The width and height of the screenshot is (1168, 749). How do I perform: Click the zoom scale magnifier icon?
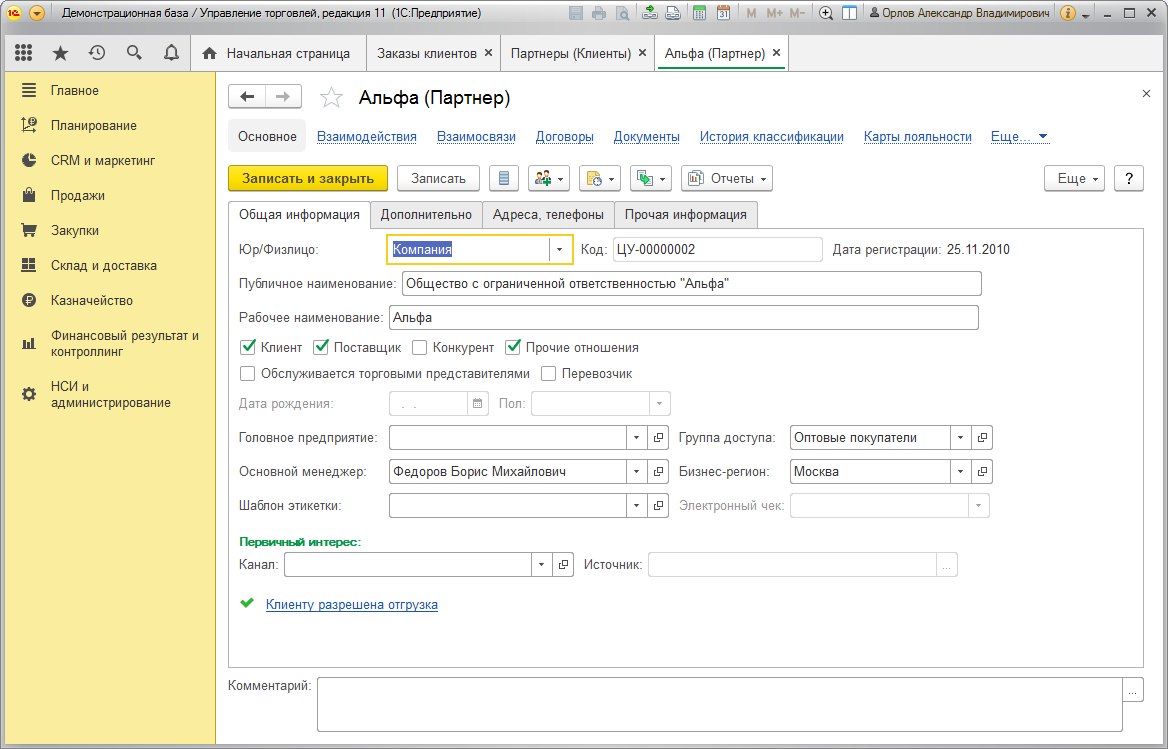pos(826,13)
